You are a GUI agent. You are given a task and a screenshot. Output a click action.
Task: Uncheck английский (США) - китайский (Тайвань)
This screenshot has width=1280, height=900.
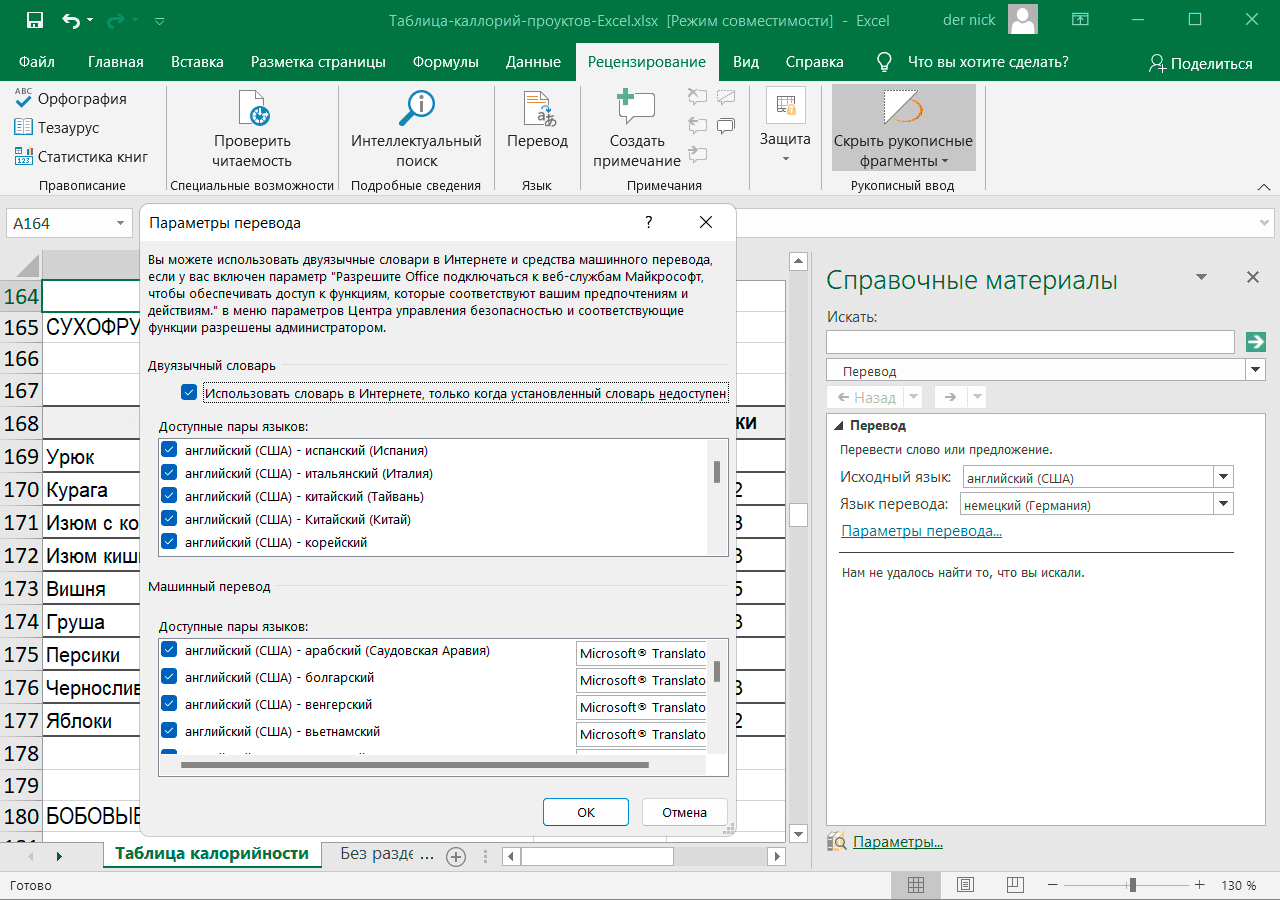(x=169, y=496)
